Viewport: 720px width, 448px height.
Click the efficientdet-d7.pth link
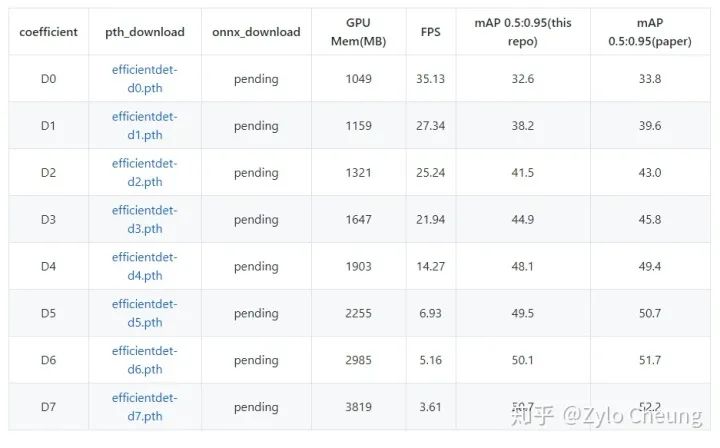[x=144, y=406]
